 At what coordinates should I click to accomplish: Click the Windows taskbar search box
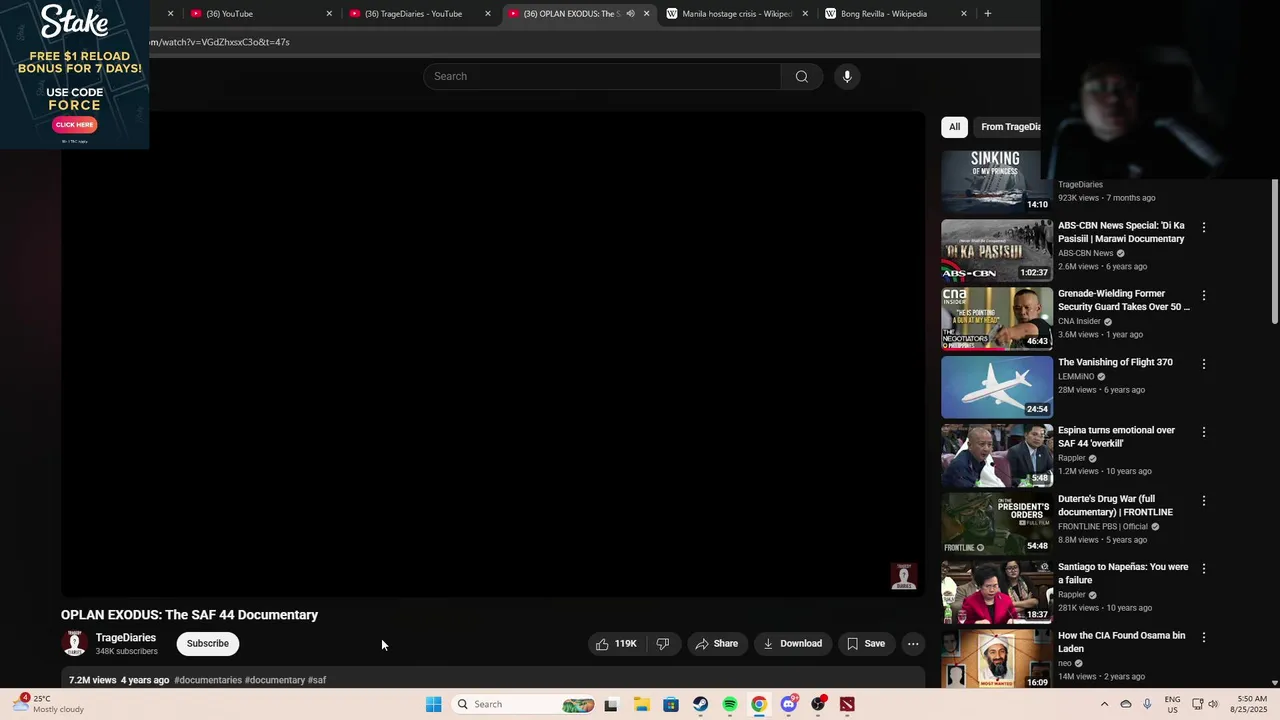click(x=522, y=704)
